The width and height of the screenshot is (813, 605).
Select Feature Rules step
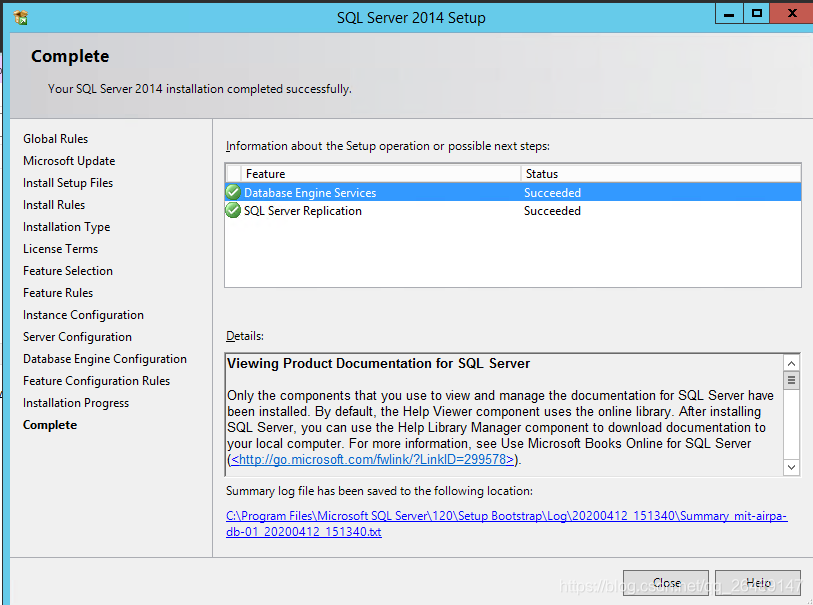[58, 293]
